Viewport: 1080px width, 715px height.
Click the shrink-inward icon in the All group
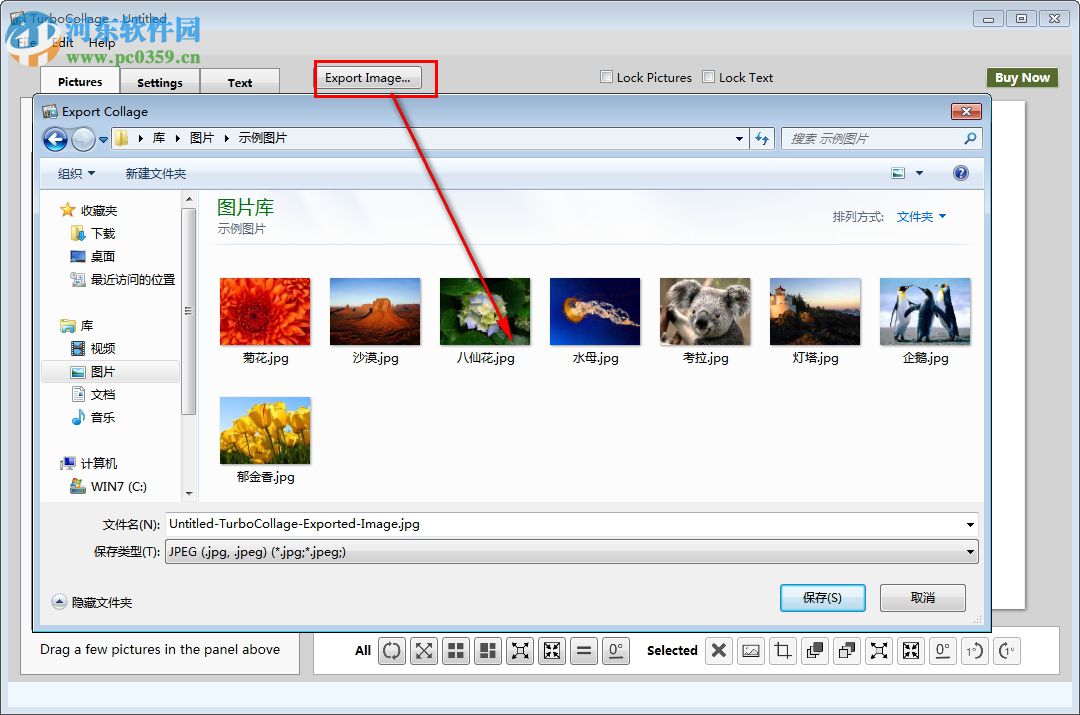click(x=552, y=650)
